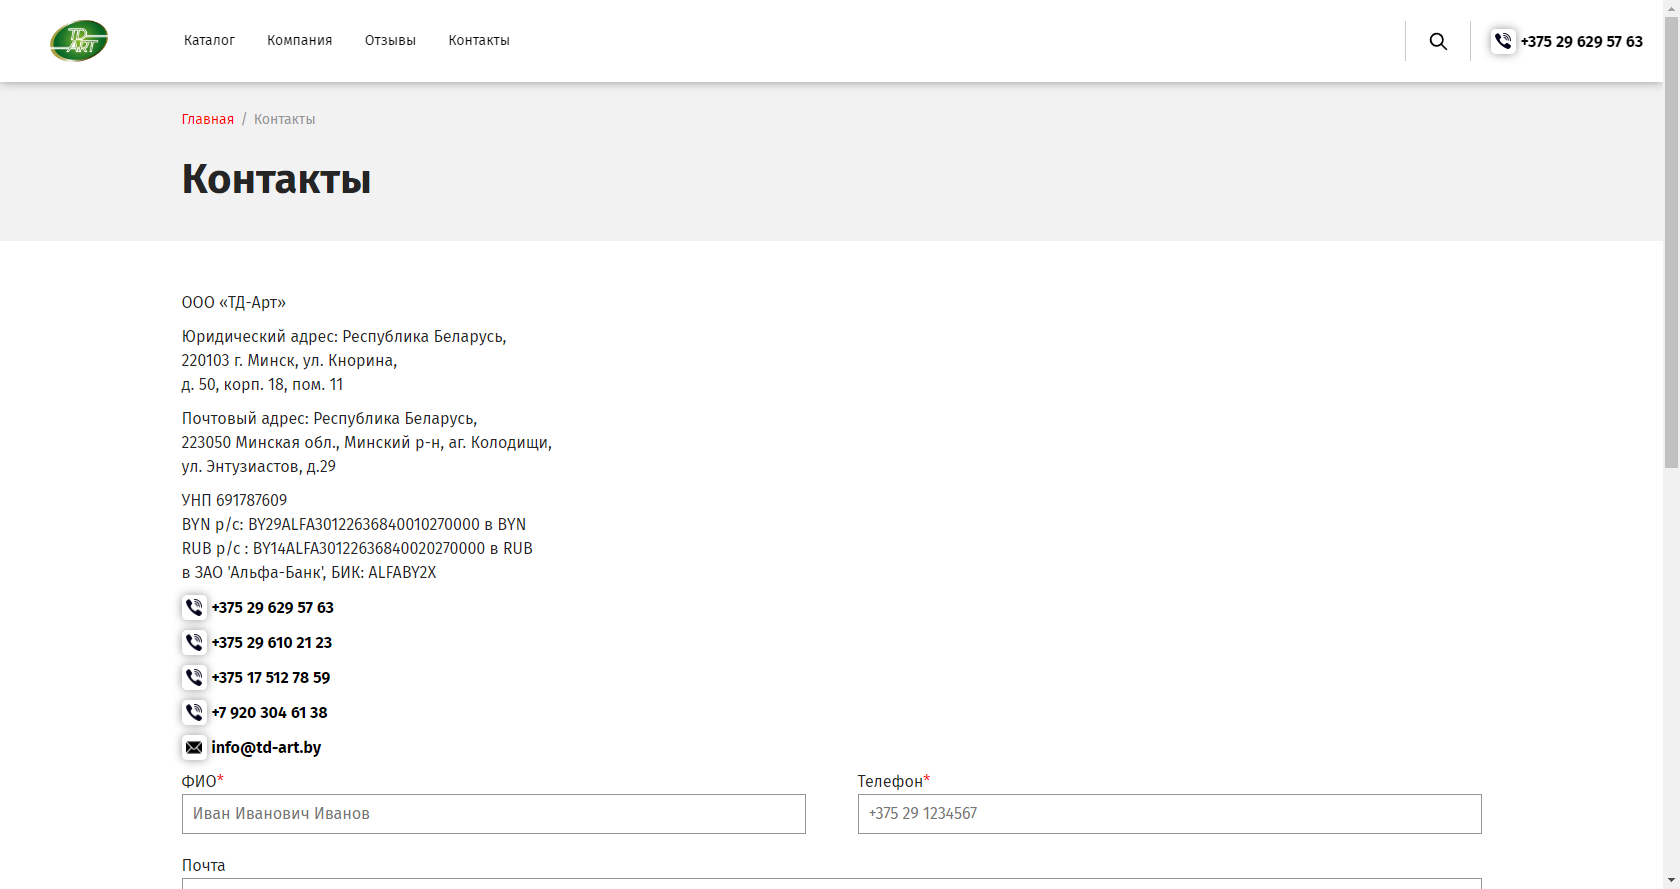Click the scrollbar up arrow
Image resolution: width=1680 pixels, height=889 pixels.
coord(1671,7)
